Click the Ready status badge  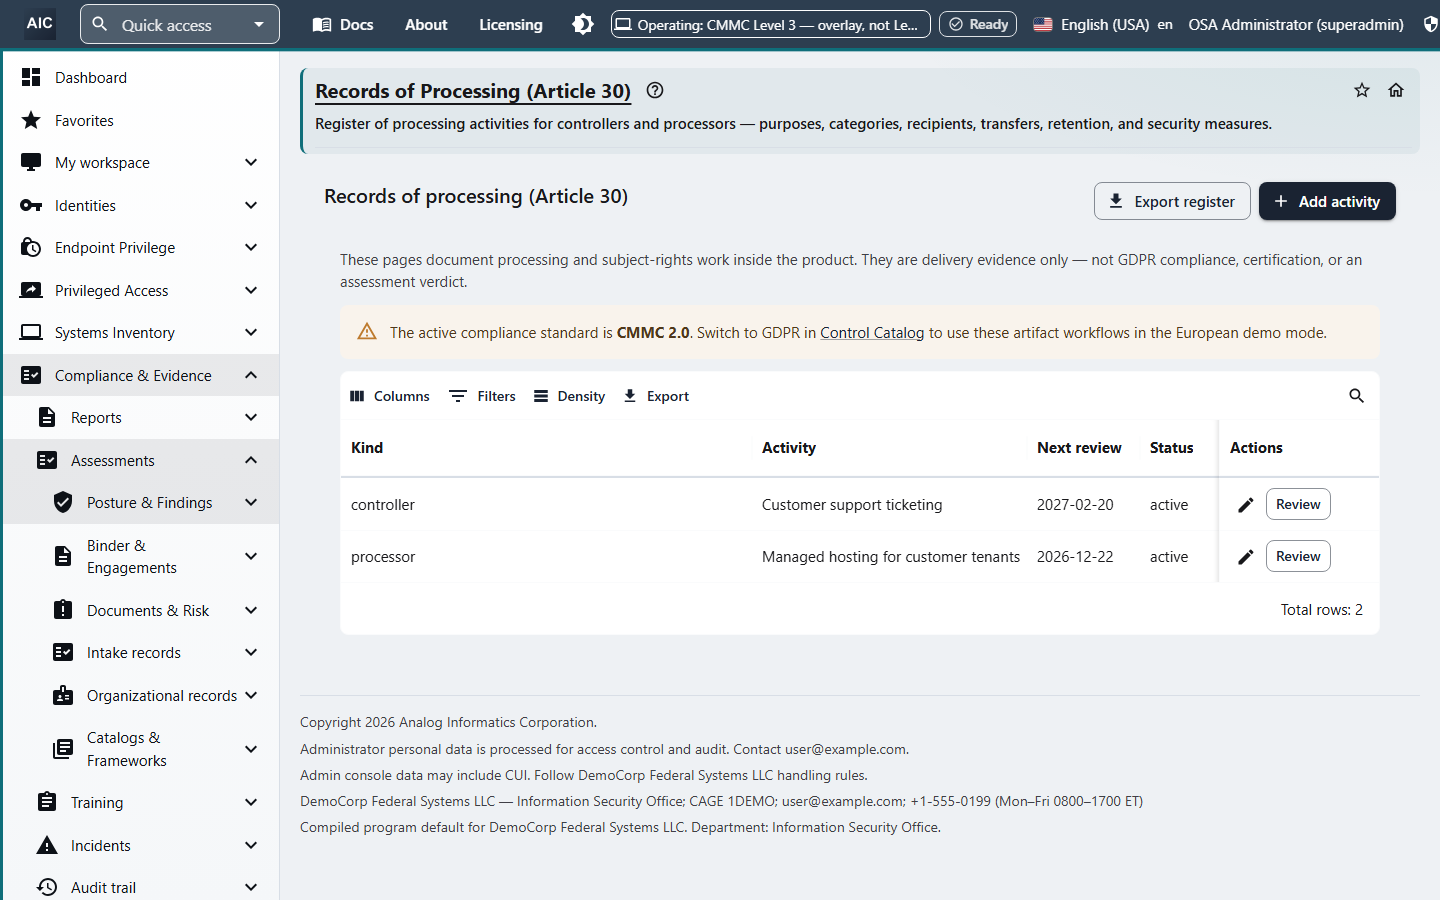(x=978, y=24)
